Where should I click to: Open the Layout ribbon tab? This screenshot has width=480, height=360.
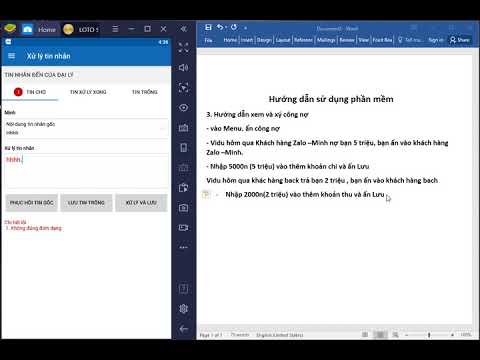(x=283, y=40)
